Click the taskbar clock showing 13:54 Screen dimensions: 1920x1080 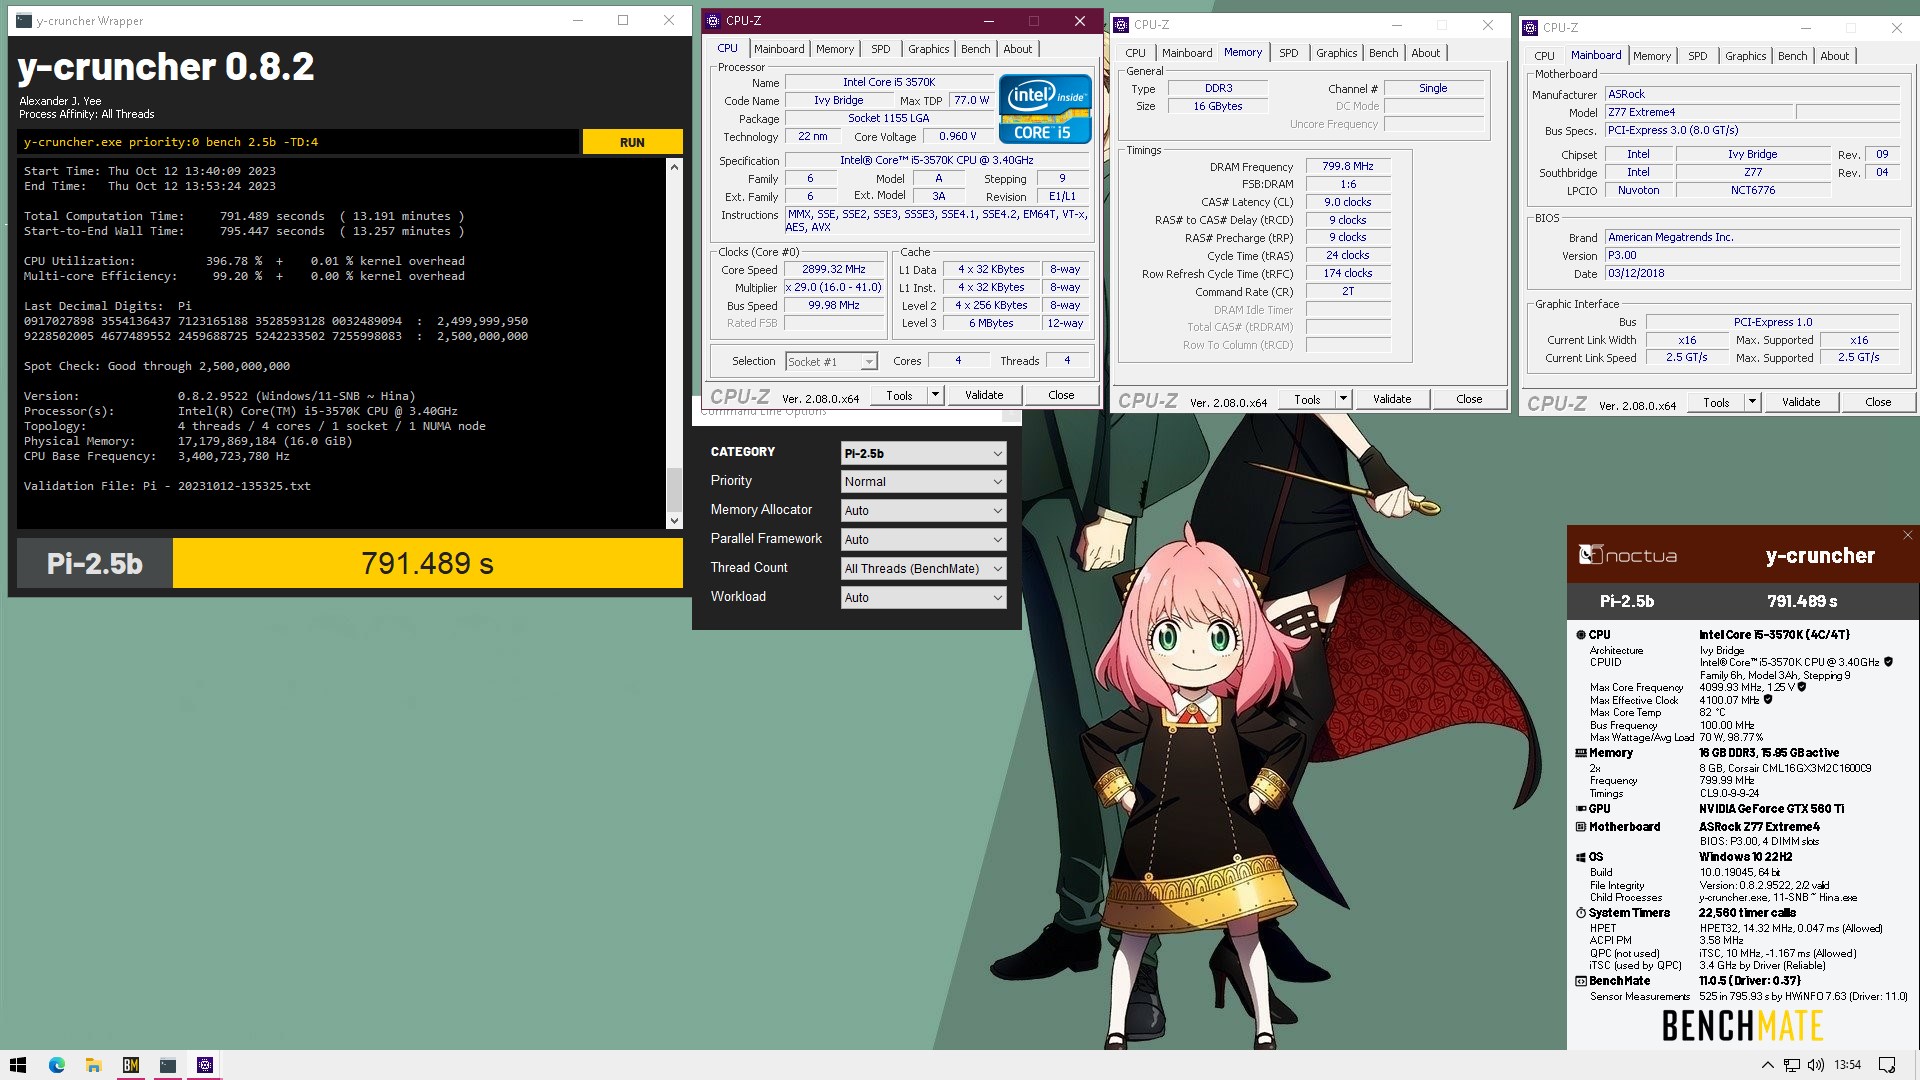[x=1848, y=1065]
